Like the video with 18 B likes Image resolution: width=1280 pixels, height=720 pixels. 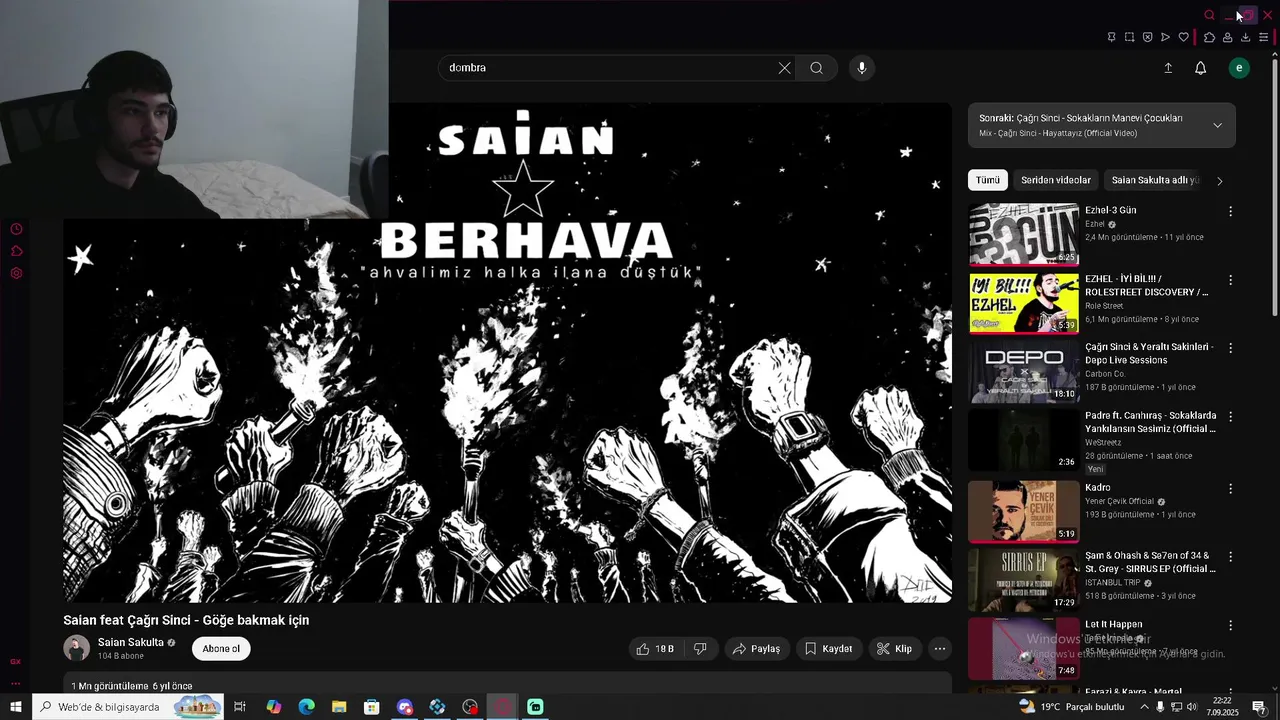pyautogui.click(x=655, y=649)
